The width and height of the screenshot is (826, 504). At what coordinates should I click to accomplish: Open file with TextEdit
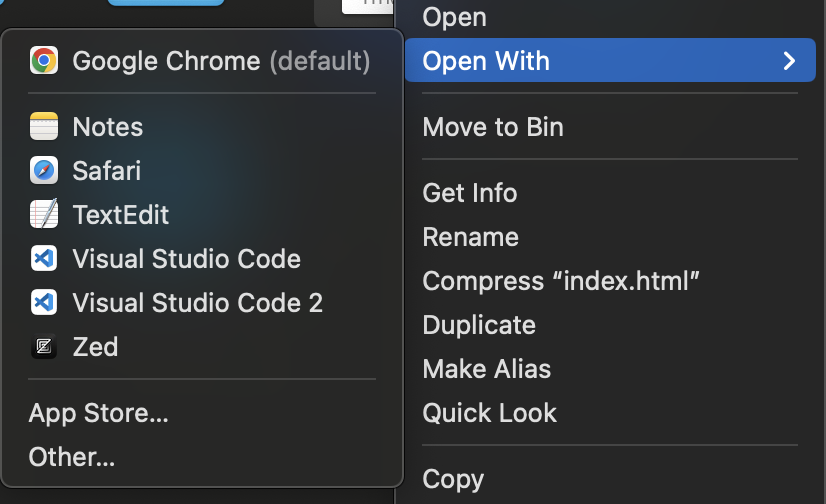coord(202,214)
